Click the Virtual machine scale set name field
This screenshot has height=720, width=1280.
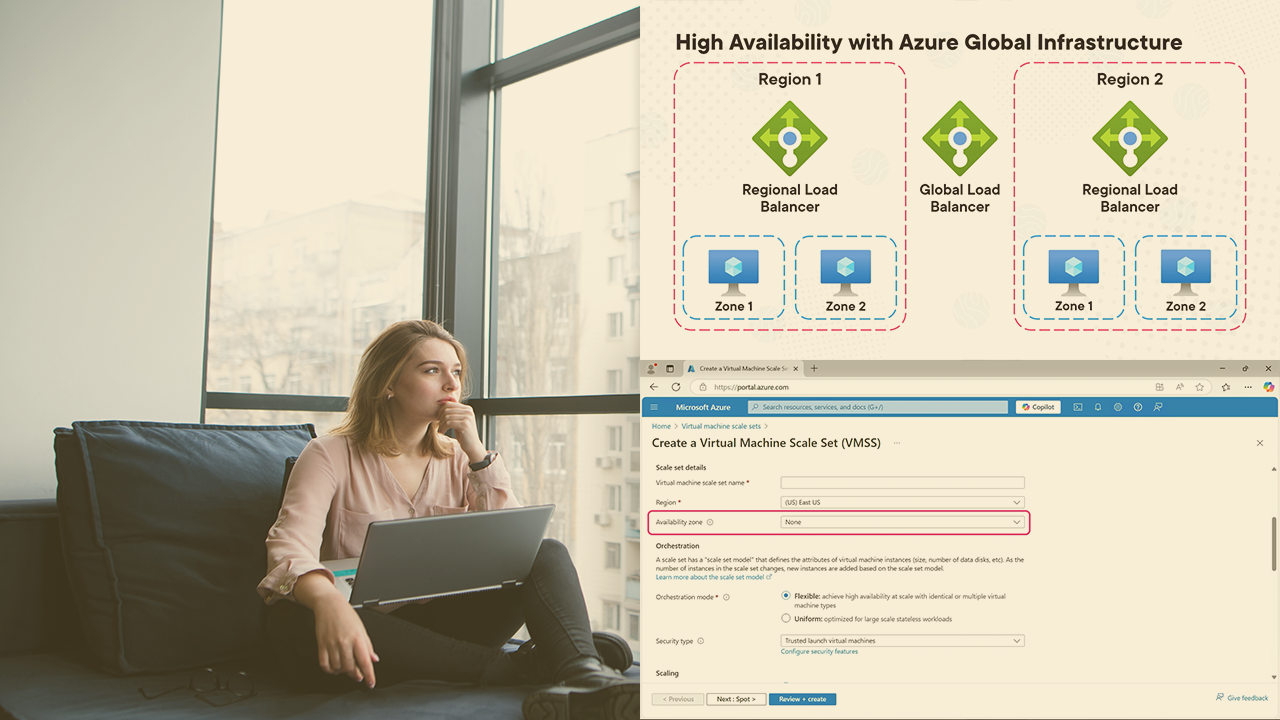(x=902, y=483)
